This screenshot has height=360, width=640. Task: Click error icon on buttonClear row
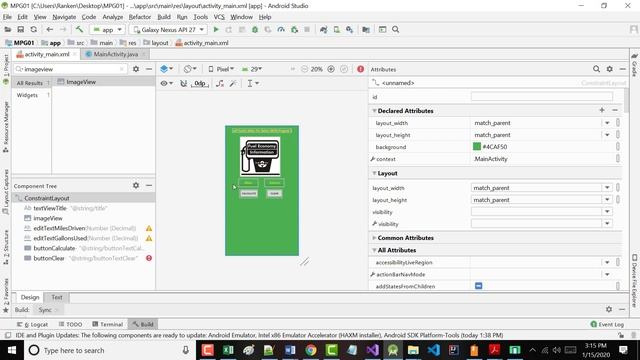click(149, 258)
